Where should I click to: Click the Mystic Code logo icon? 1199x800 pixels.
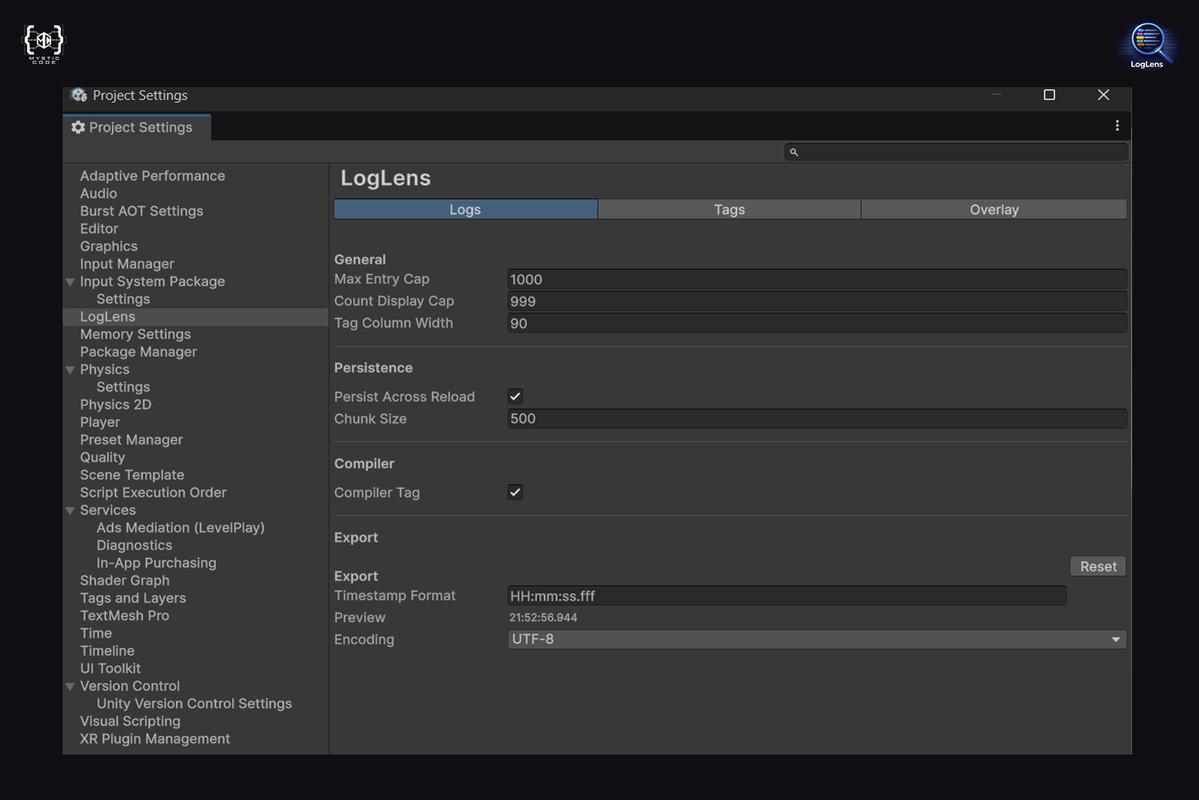pyautogui.click(x=44, y=44)
